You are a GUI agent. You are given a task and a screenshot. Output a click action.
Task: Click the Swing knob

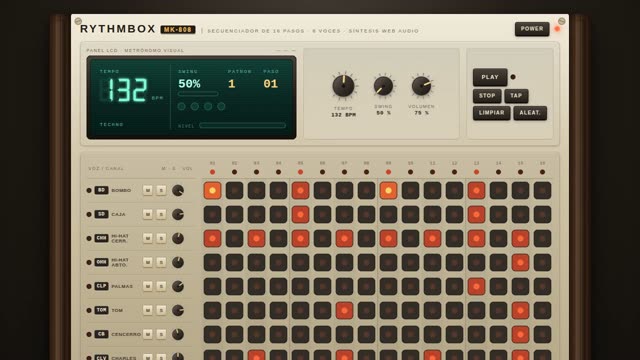tap(383, 86)
